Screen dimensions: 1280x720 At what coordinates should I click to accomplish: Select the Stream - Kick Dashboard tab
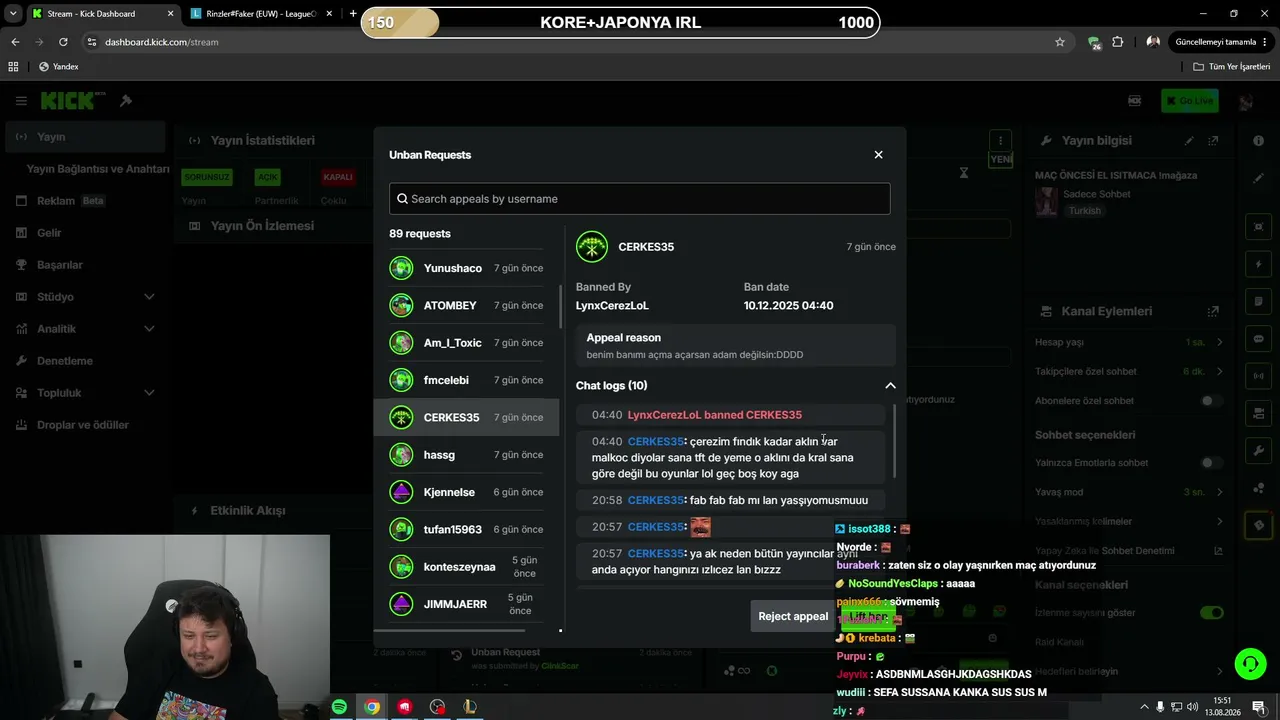(103, 14)
